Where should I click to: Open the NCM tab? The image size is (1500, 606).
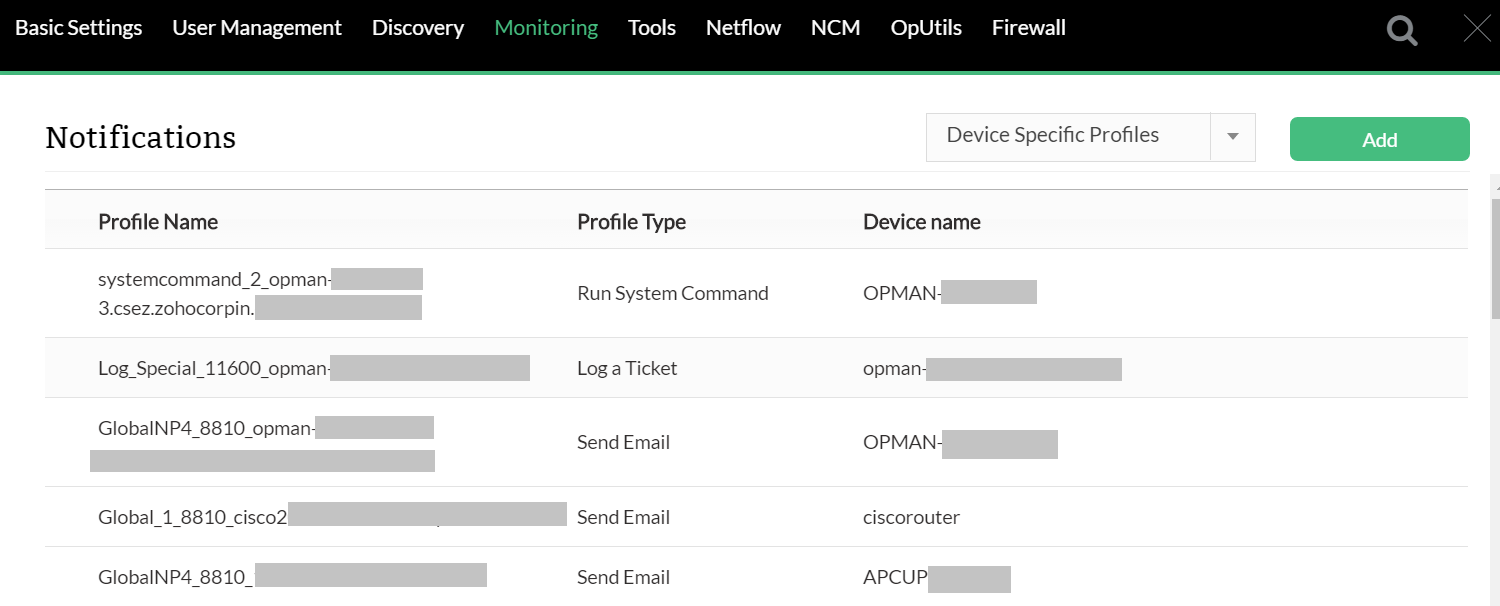tap(836, 28)
